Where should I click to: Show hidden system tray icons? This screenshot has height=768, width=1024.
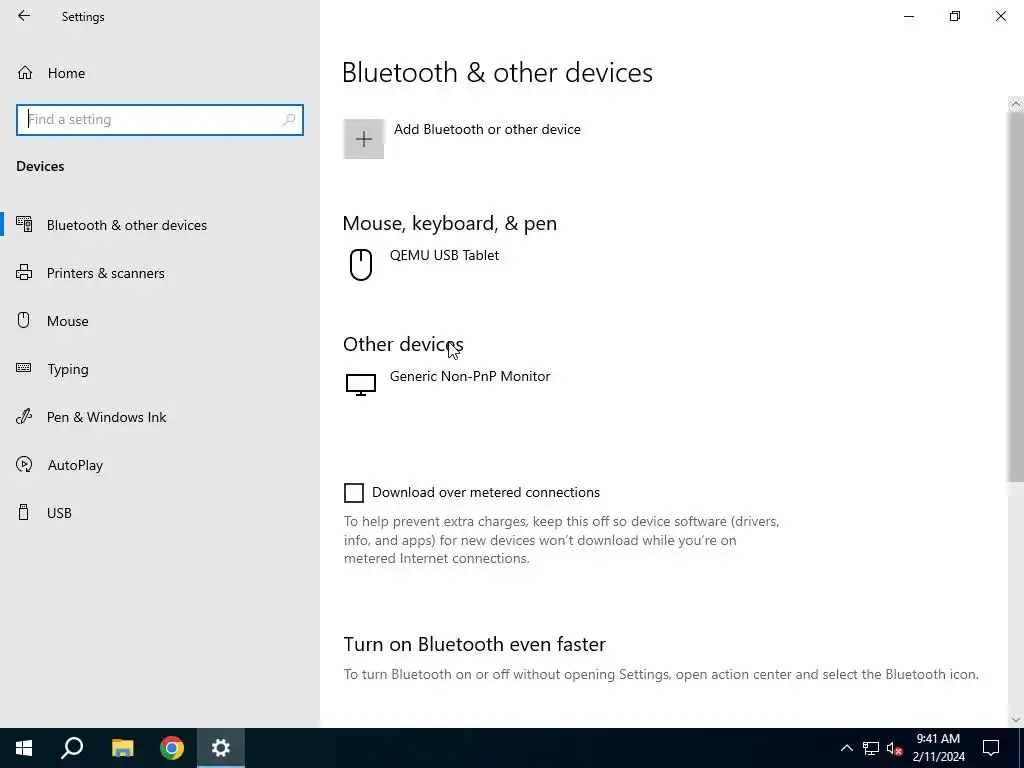846,748
